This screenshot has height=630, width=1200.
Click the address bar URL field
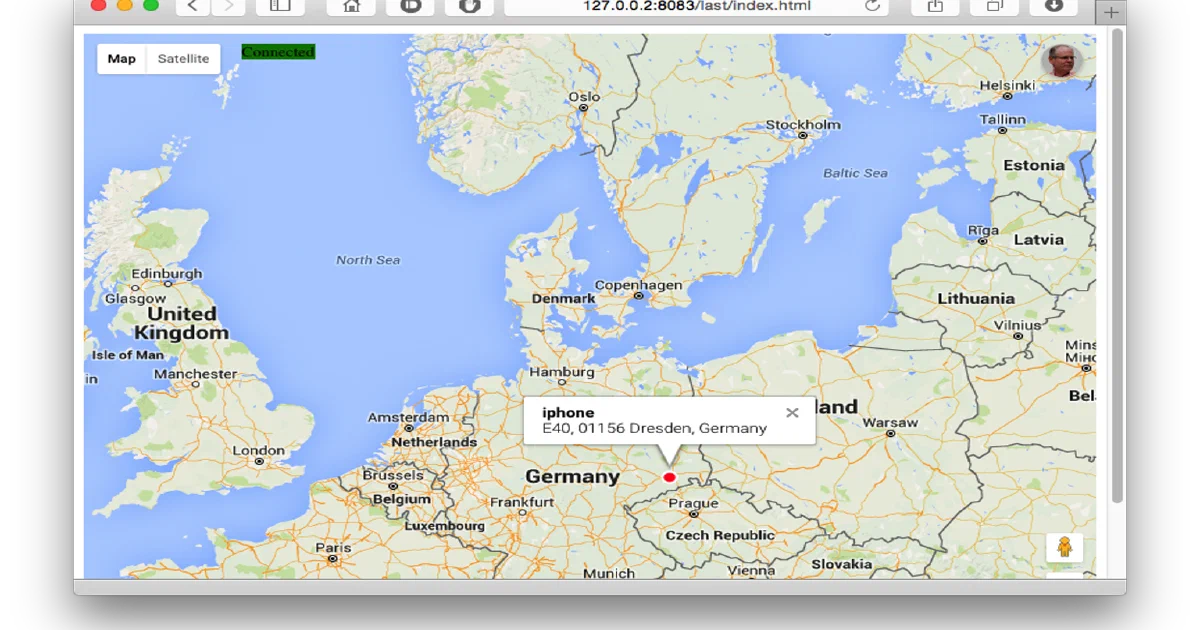(x=697, y=7)
